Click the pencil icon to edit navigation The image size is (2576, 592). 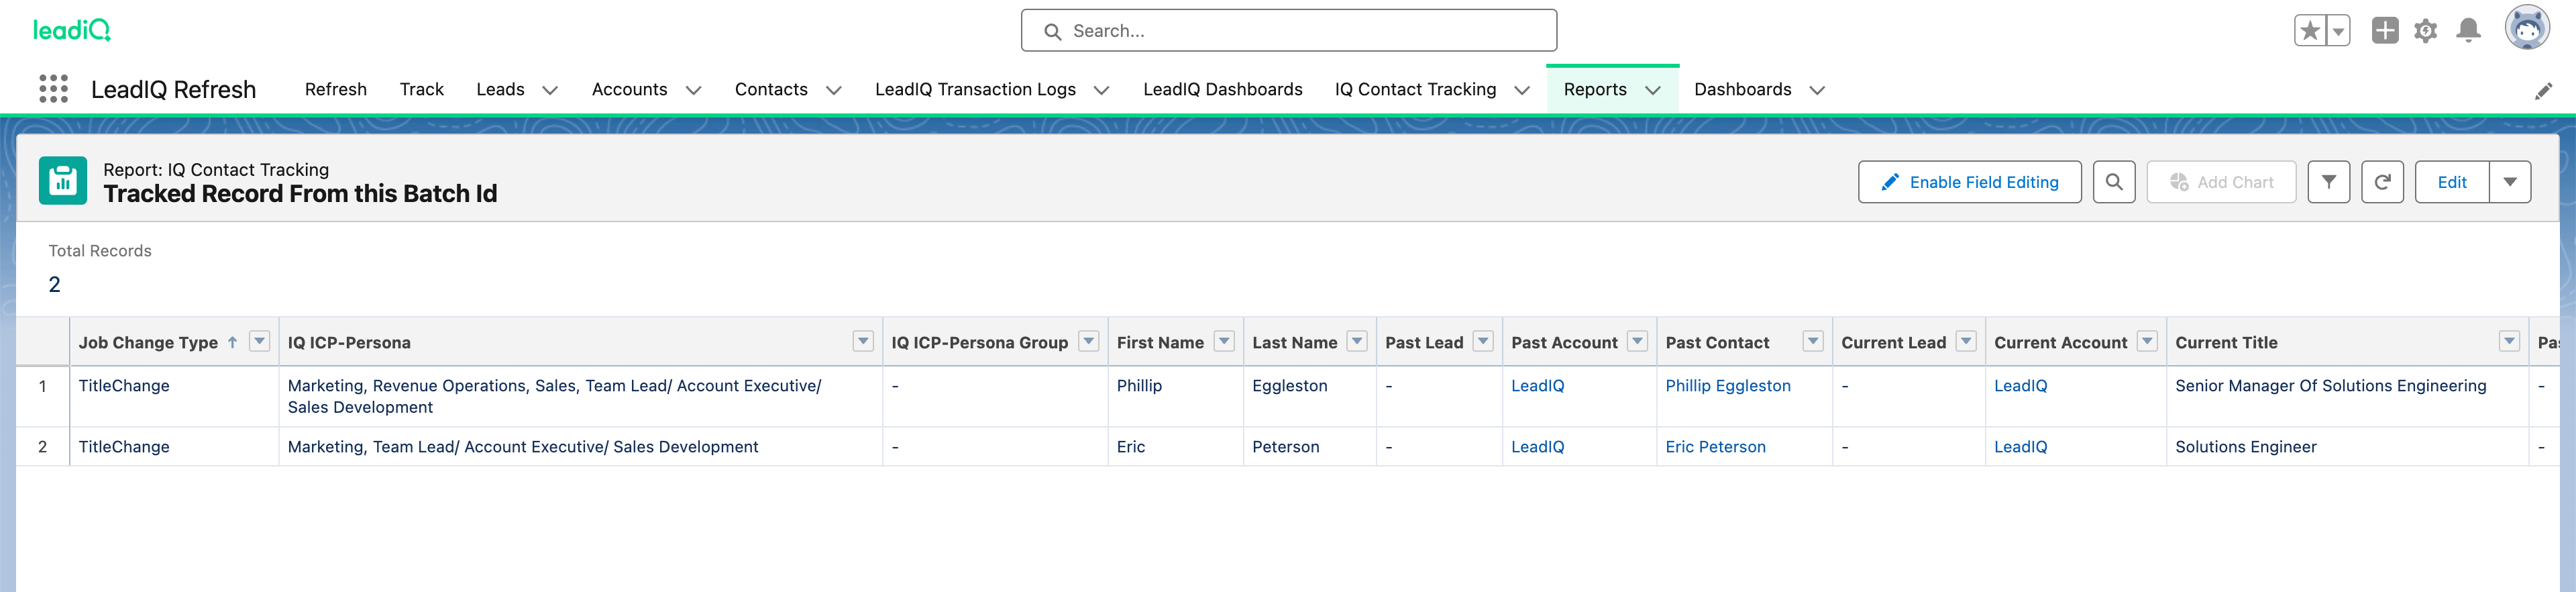(x=2543, y=91)
